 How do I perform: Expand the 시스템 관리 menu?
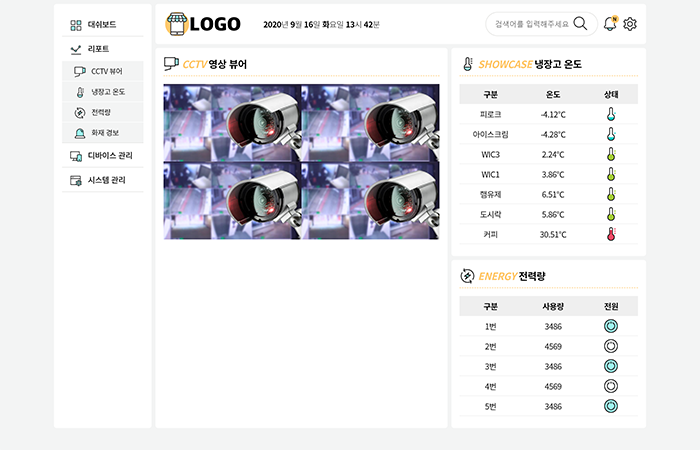pyautogui.click(x=103, y=180)
